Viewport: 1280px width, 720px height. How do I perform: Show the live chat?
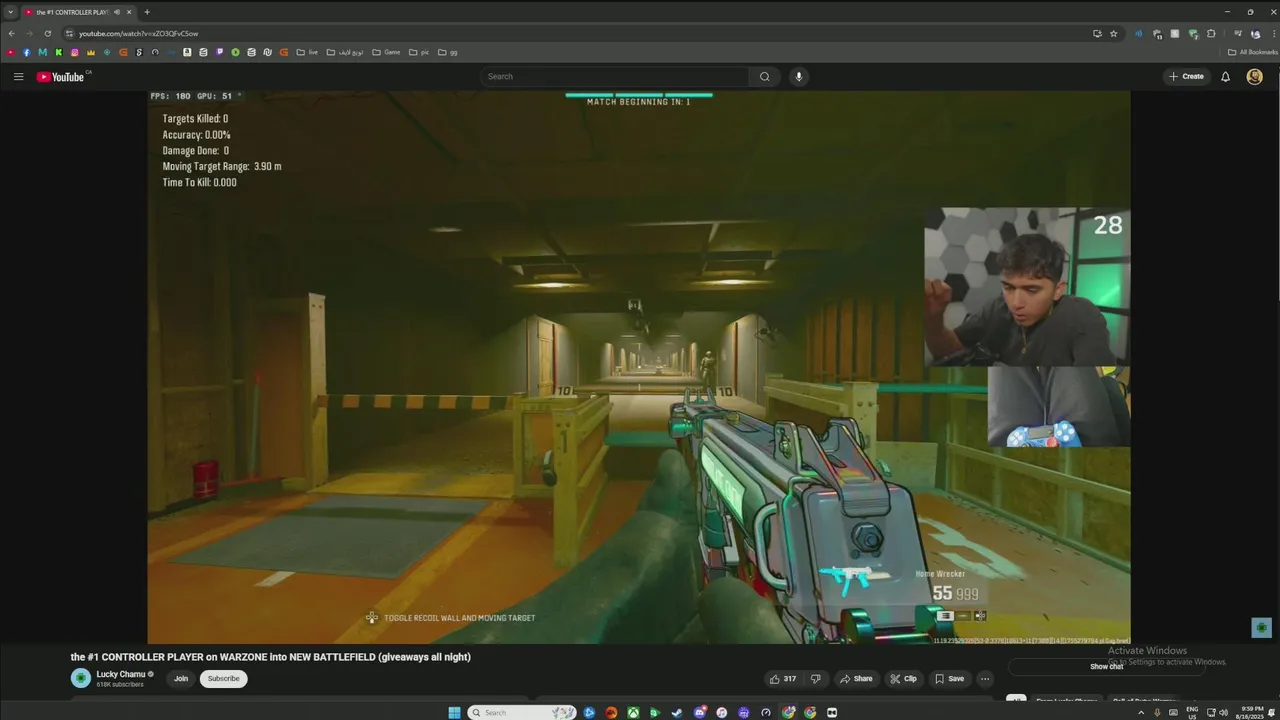[1107, 667]
